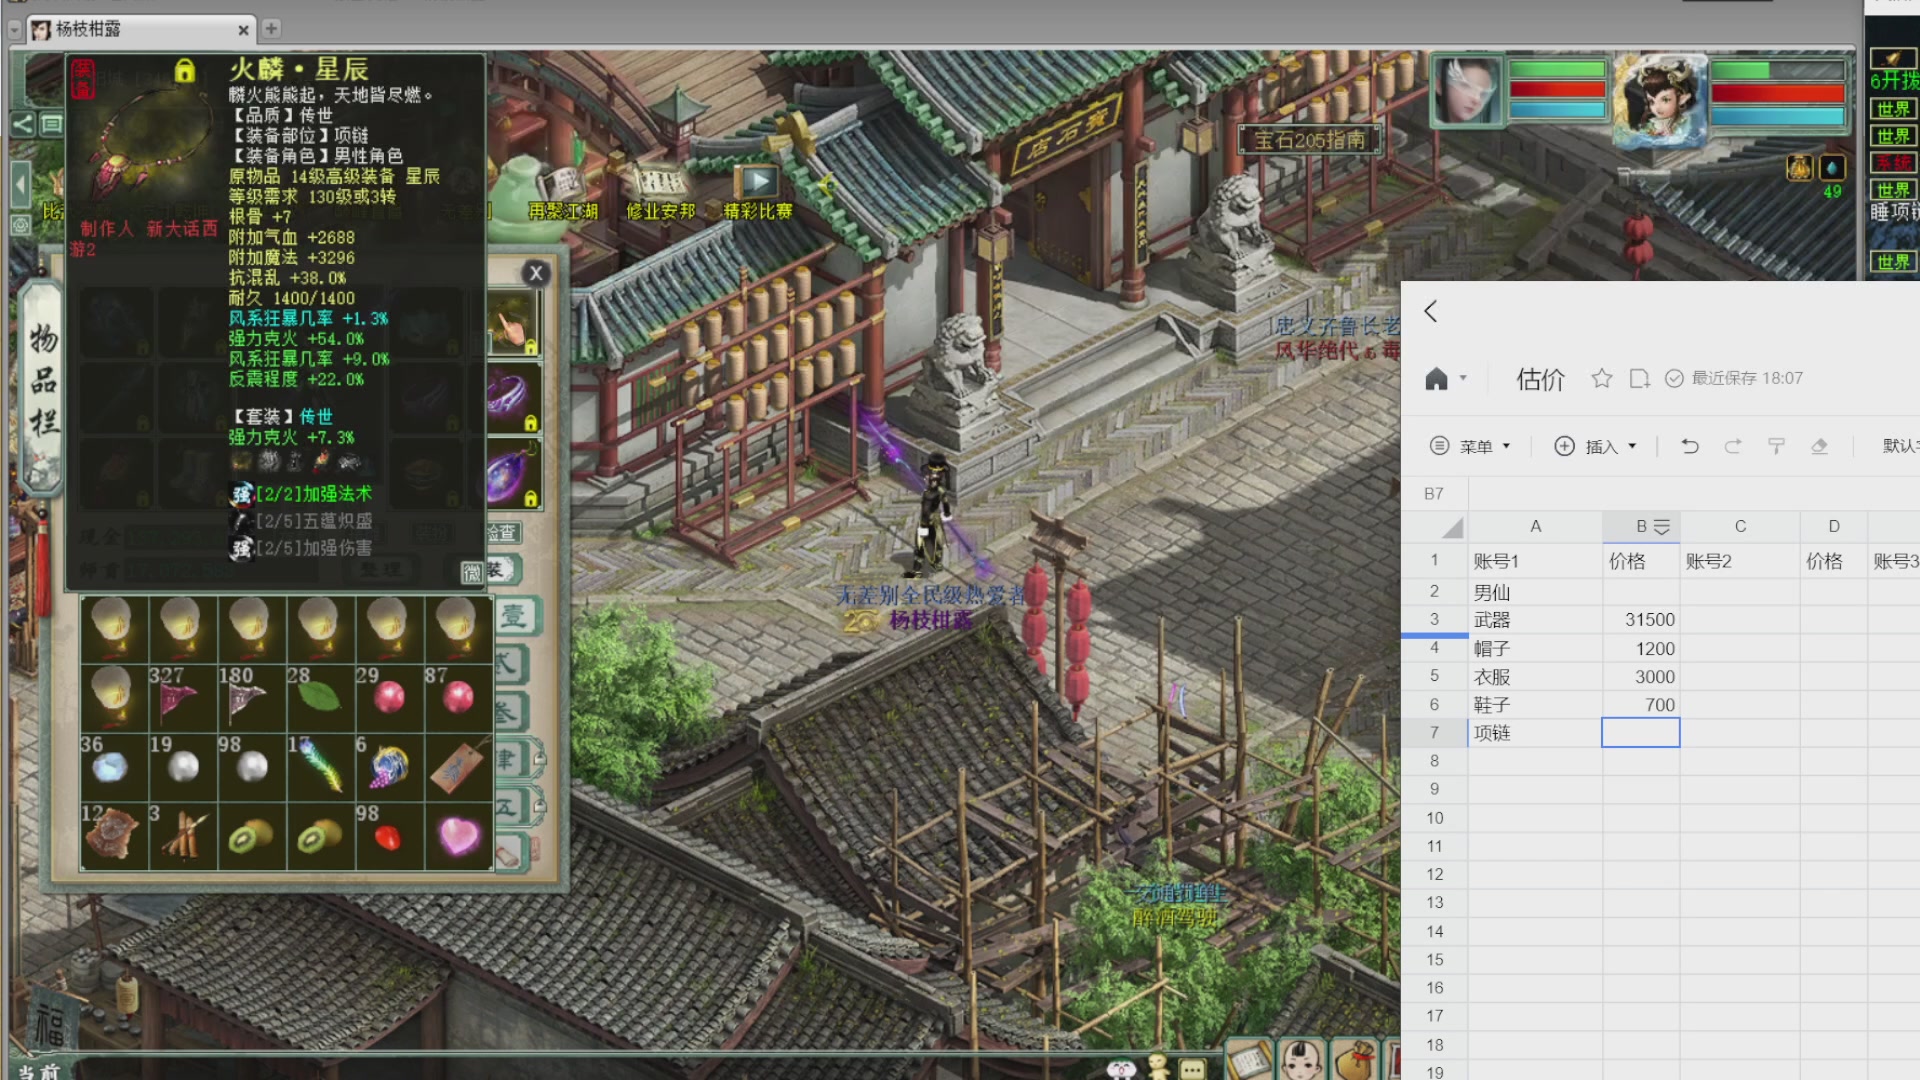Screen dimensions: 1920x1080
Task: Click the 修业安邦 activity button
Action: 660,191
